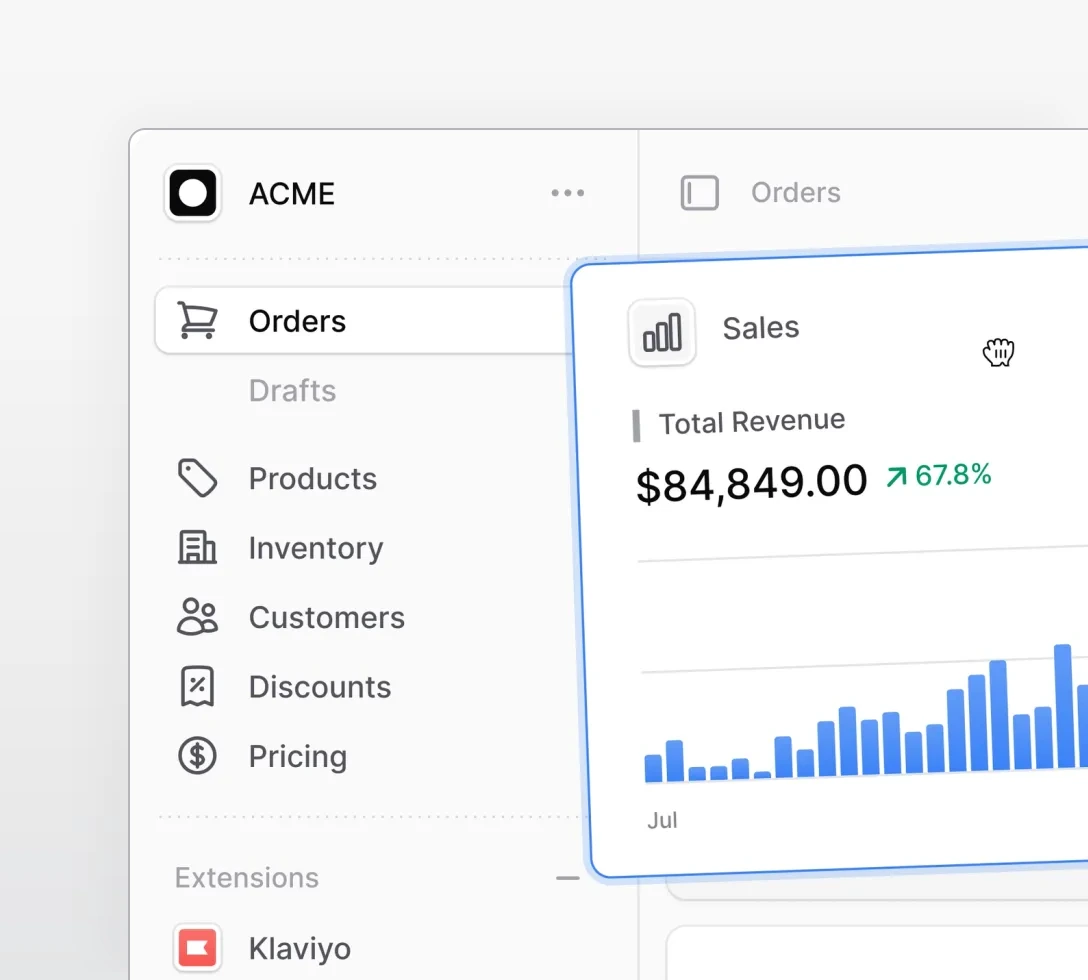Click the Discounts receipt icon
The width and height of the screenshot is (1088, 980).
[198, 686]
